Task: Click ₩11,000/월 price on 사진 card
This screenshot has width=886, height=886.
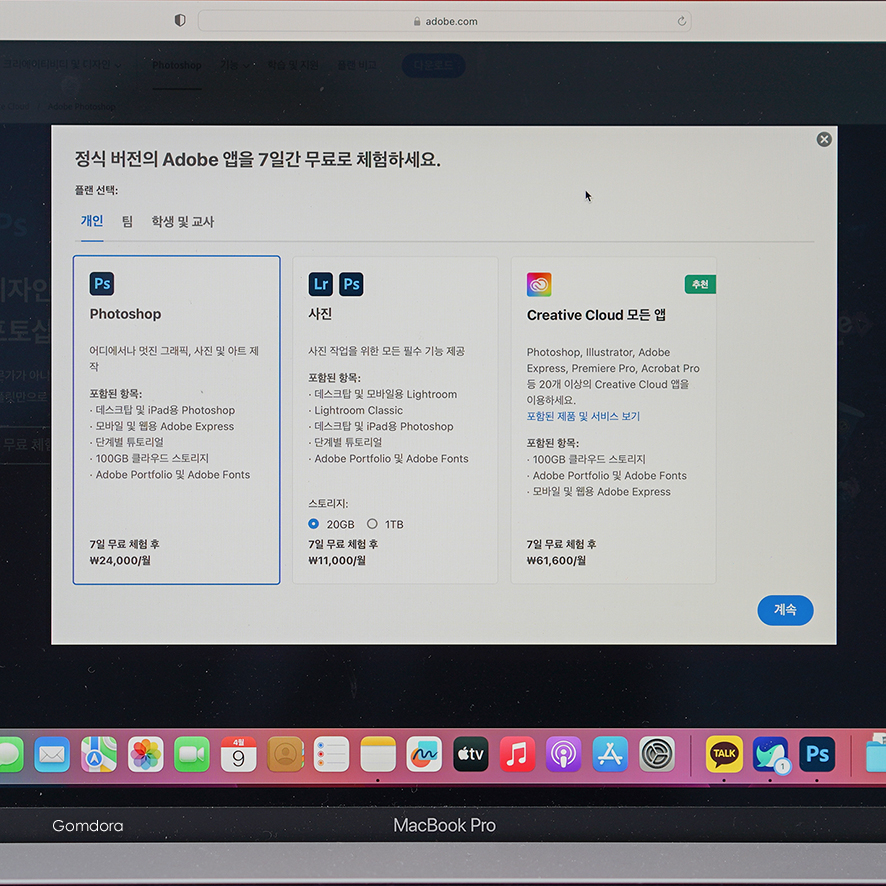Action: pos(337,561)
